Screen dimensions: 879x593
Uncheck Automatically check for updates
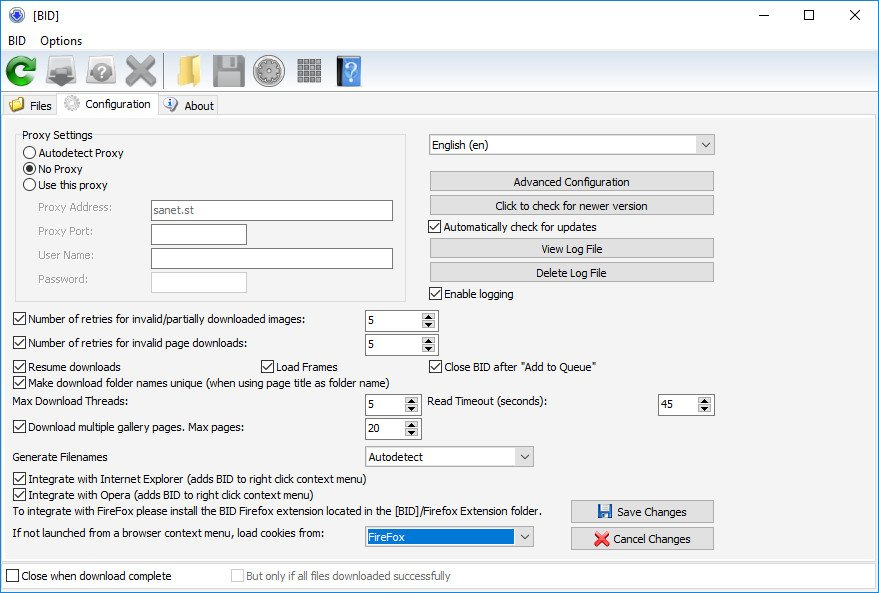click(x=434, y=226)
